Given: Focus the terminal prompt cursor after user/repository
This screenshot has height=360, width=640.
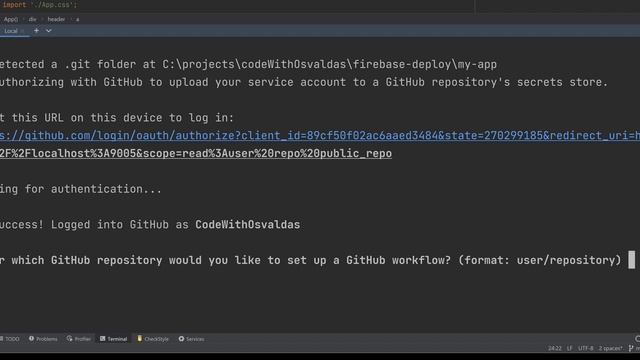Looking at the screenshot, I should tap(631, 260).
